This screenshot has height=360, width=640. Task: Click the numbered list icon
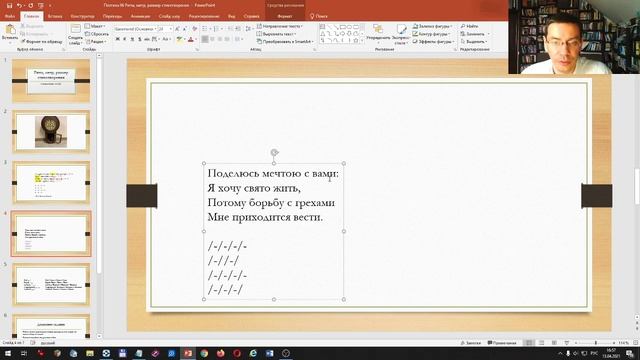point(217,29)
